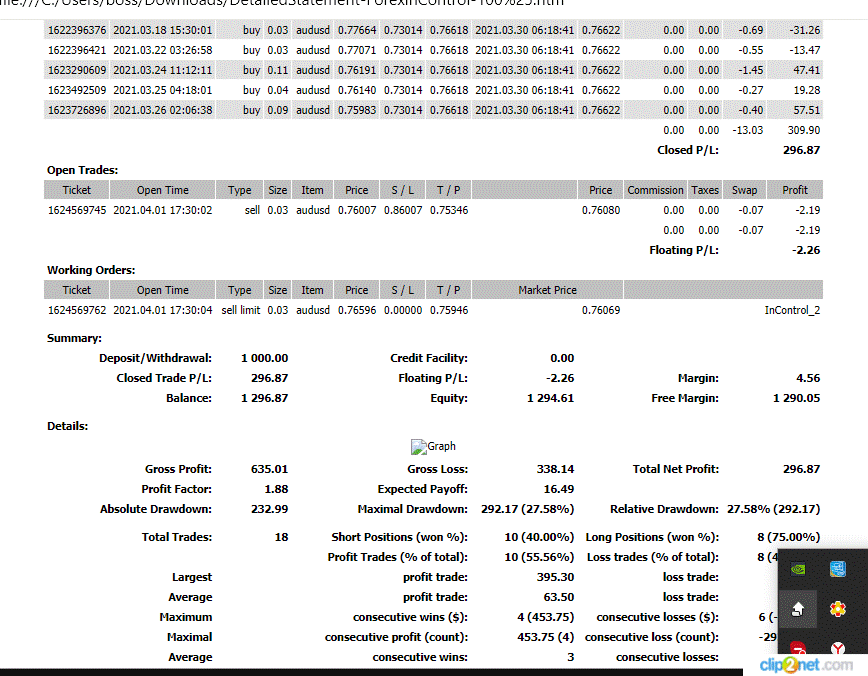Select working order ticket 1624569762
The height and width of the screenshot is (676, 868).
pos(77,310)
